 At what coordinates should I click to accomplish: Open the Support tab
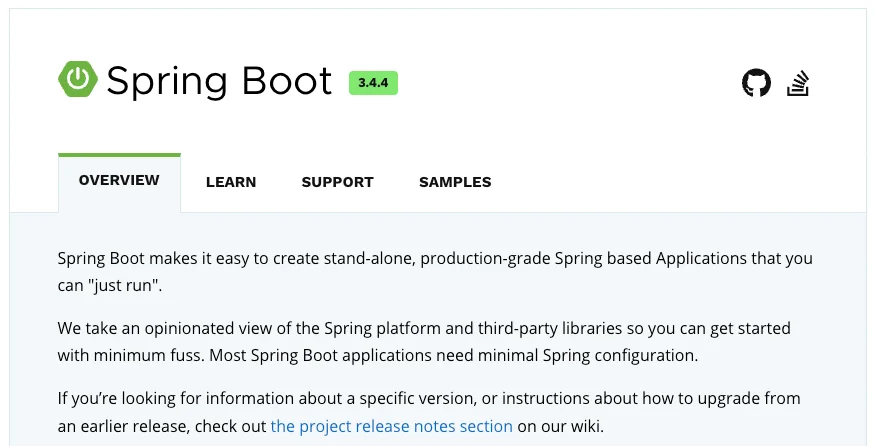pyautogui.click(x=338, y=182)
